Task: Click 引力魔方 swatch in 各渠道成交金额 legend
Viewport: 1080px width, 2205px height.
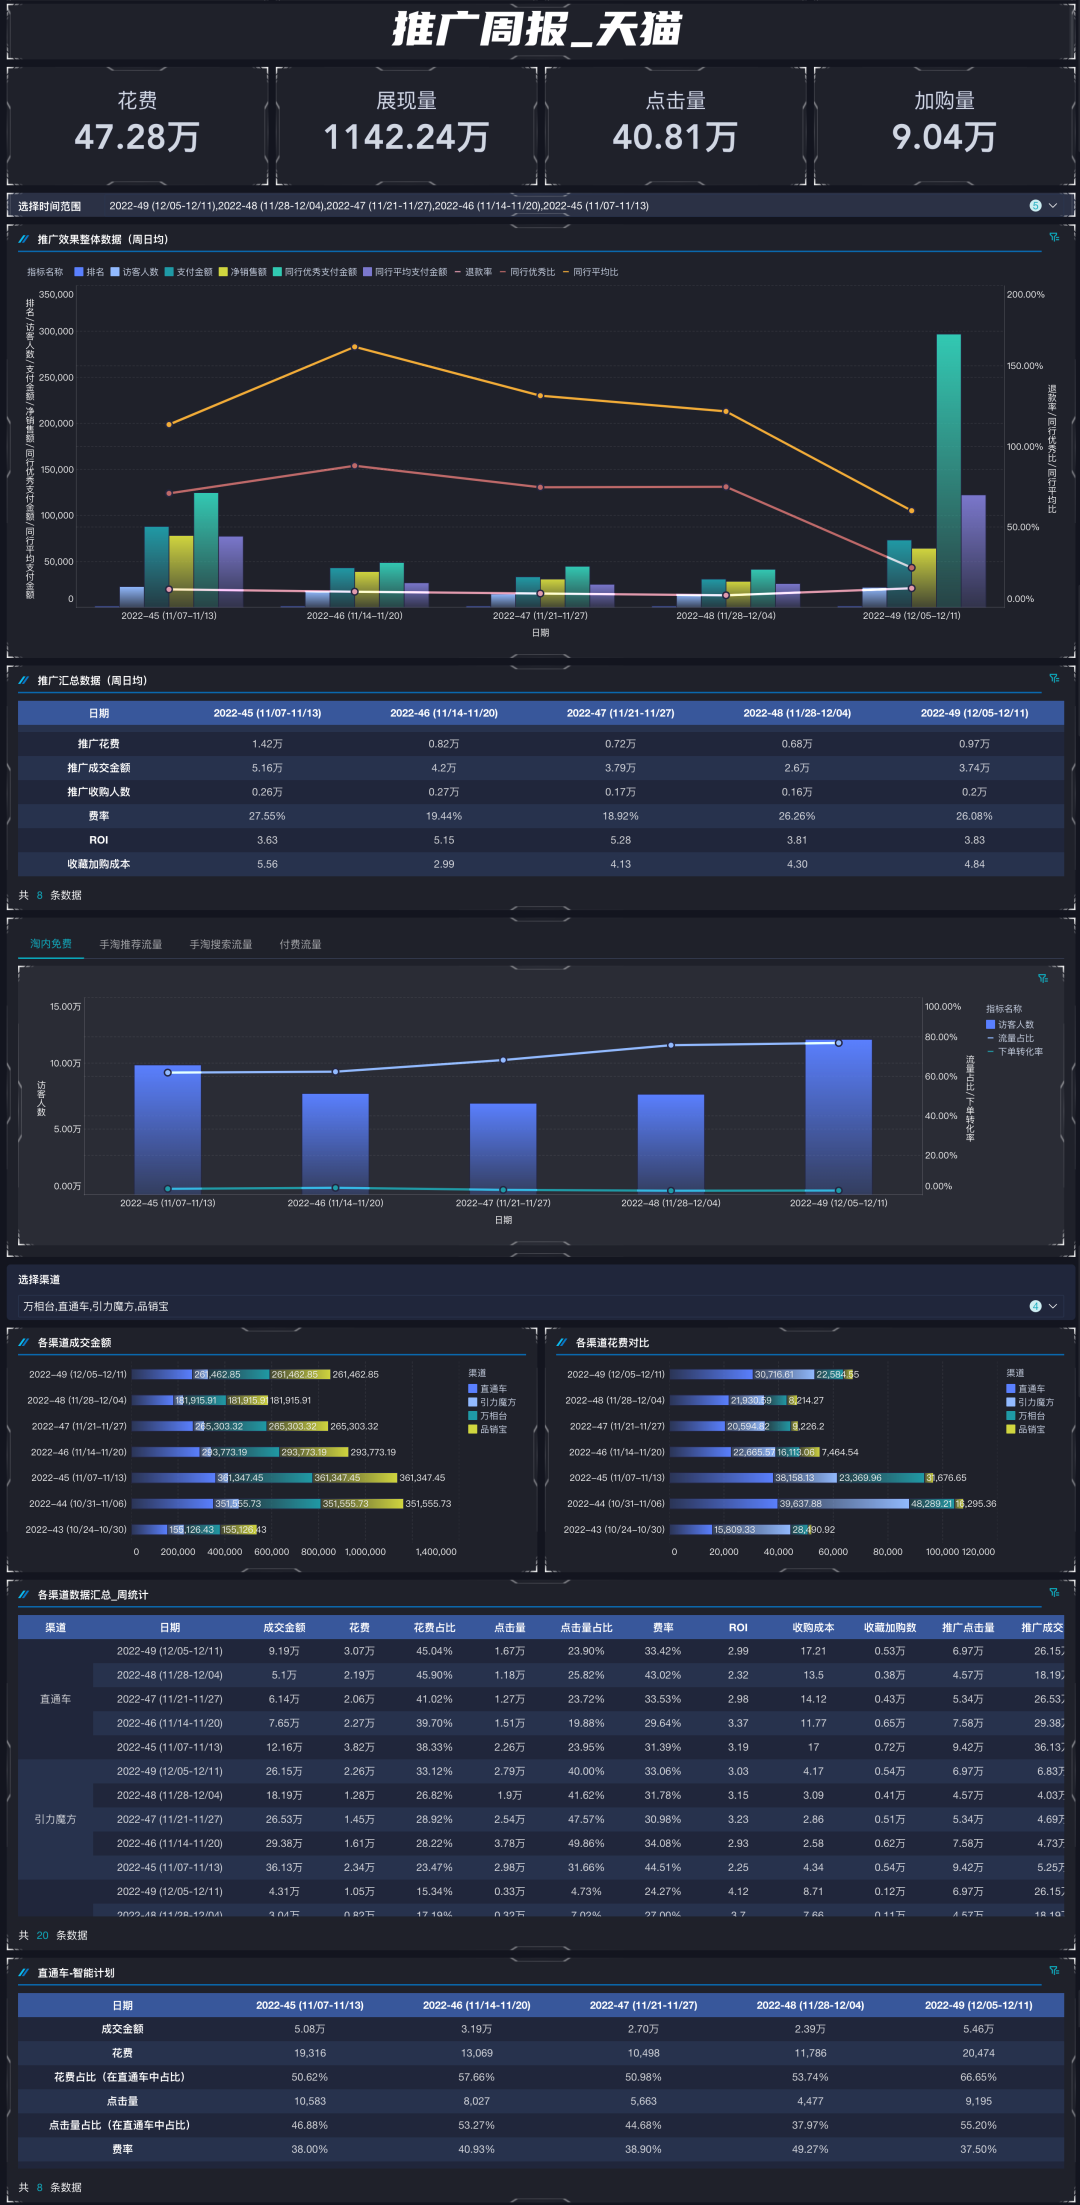Action: pos(472,1402)
